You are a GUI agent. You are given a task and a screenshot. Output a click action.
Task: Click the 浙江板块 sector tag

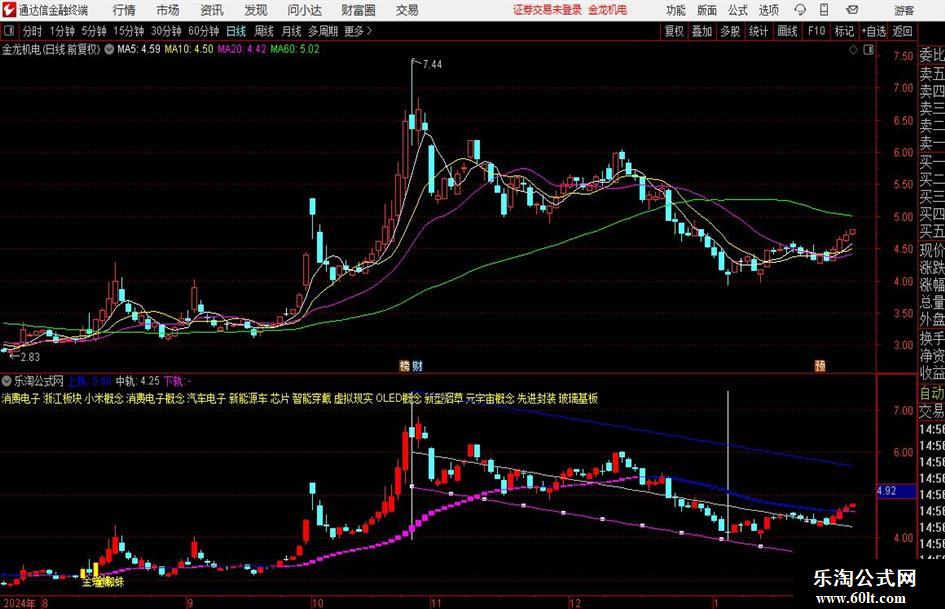(x=62, y=398)
